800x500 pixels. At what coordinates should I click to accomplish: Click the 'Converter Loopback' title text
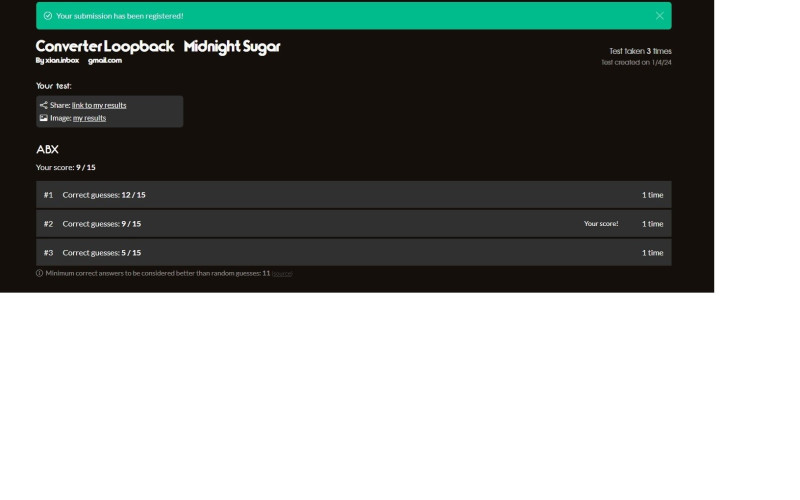click(x=105, y=46)
